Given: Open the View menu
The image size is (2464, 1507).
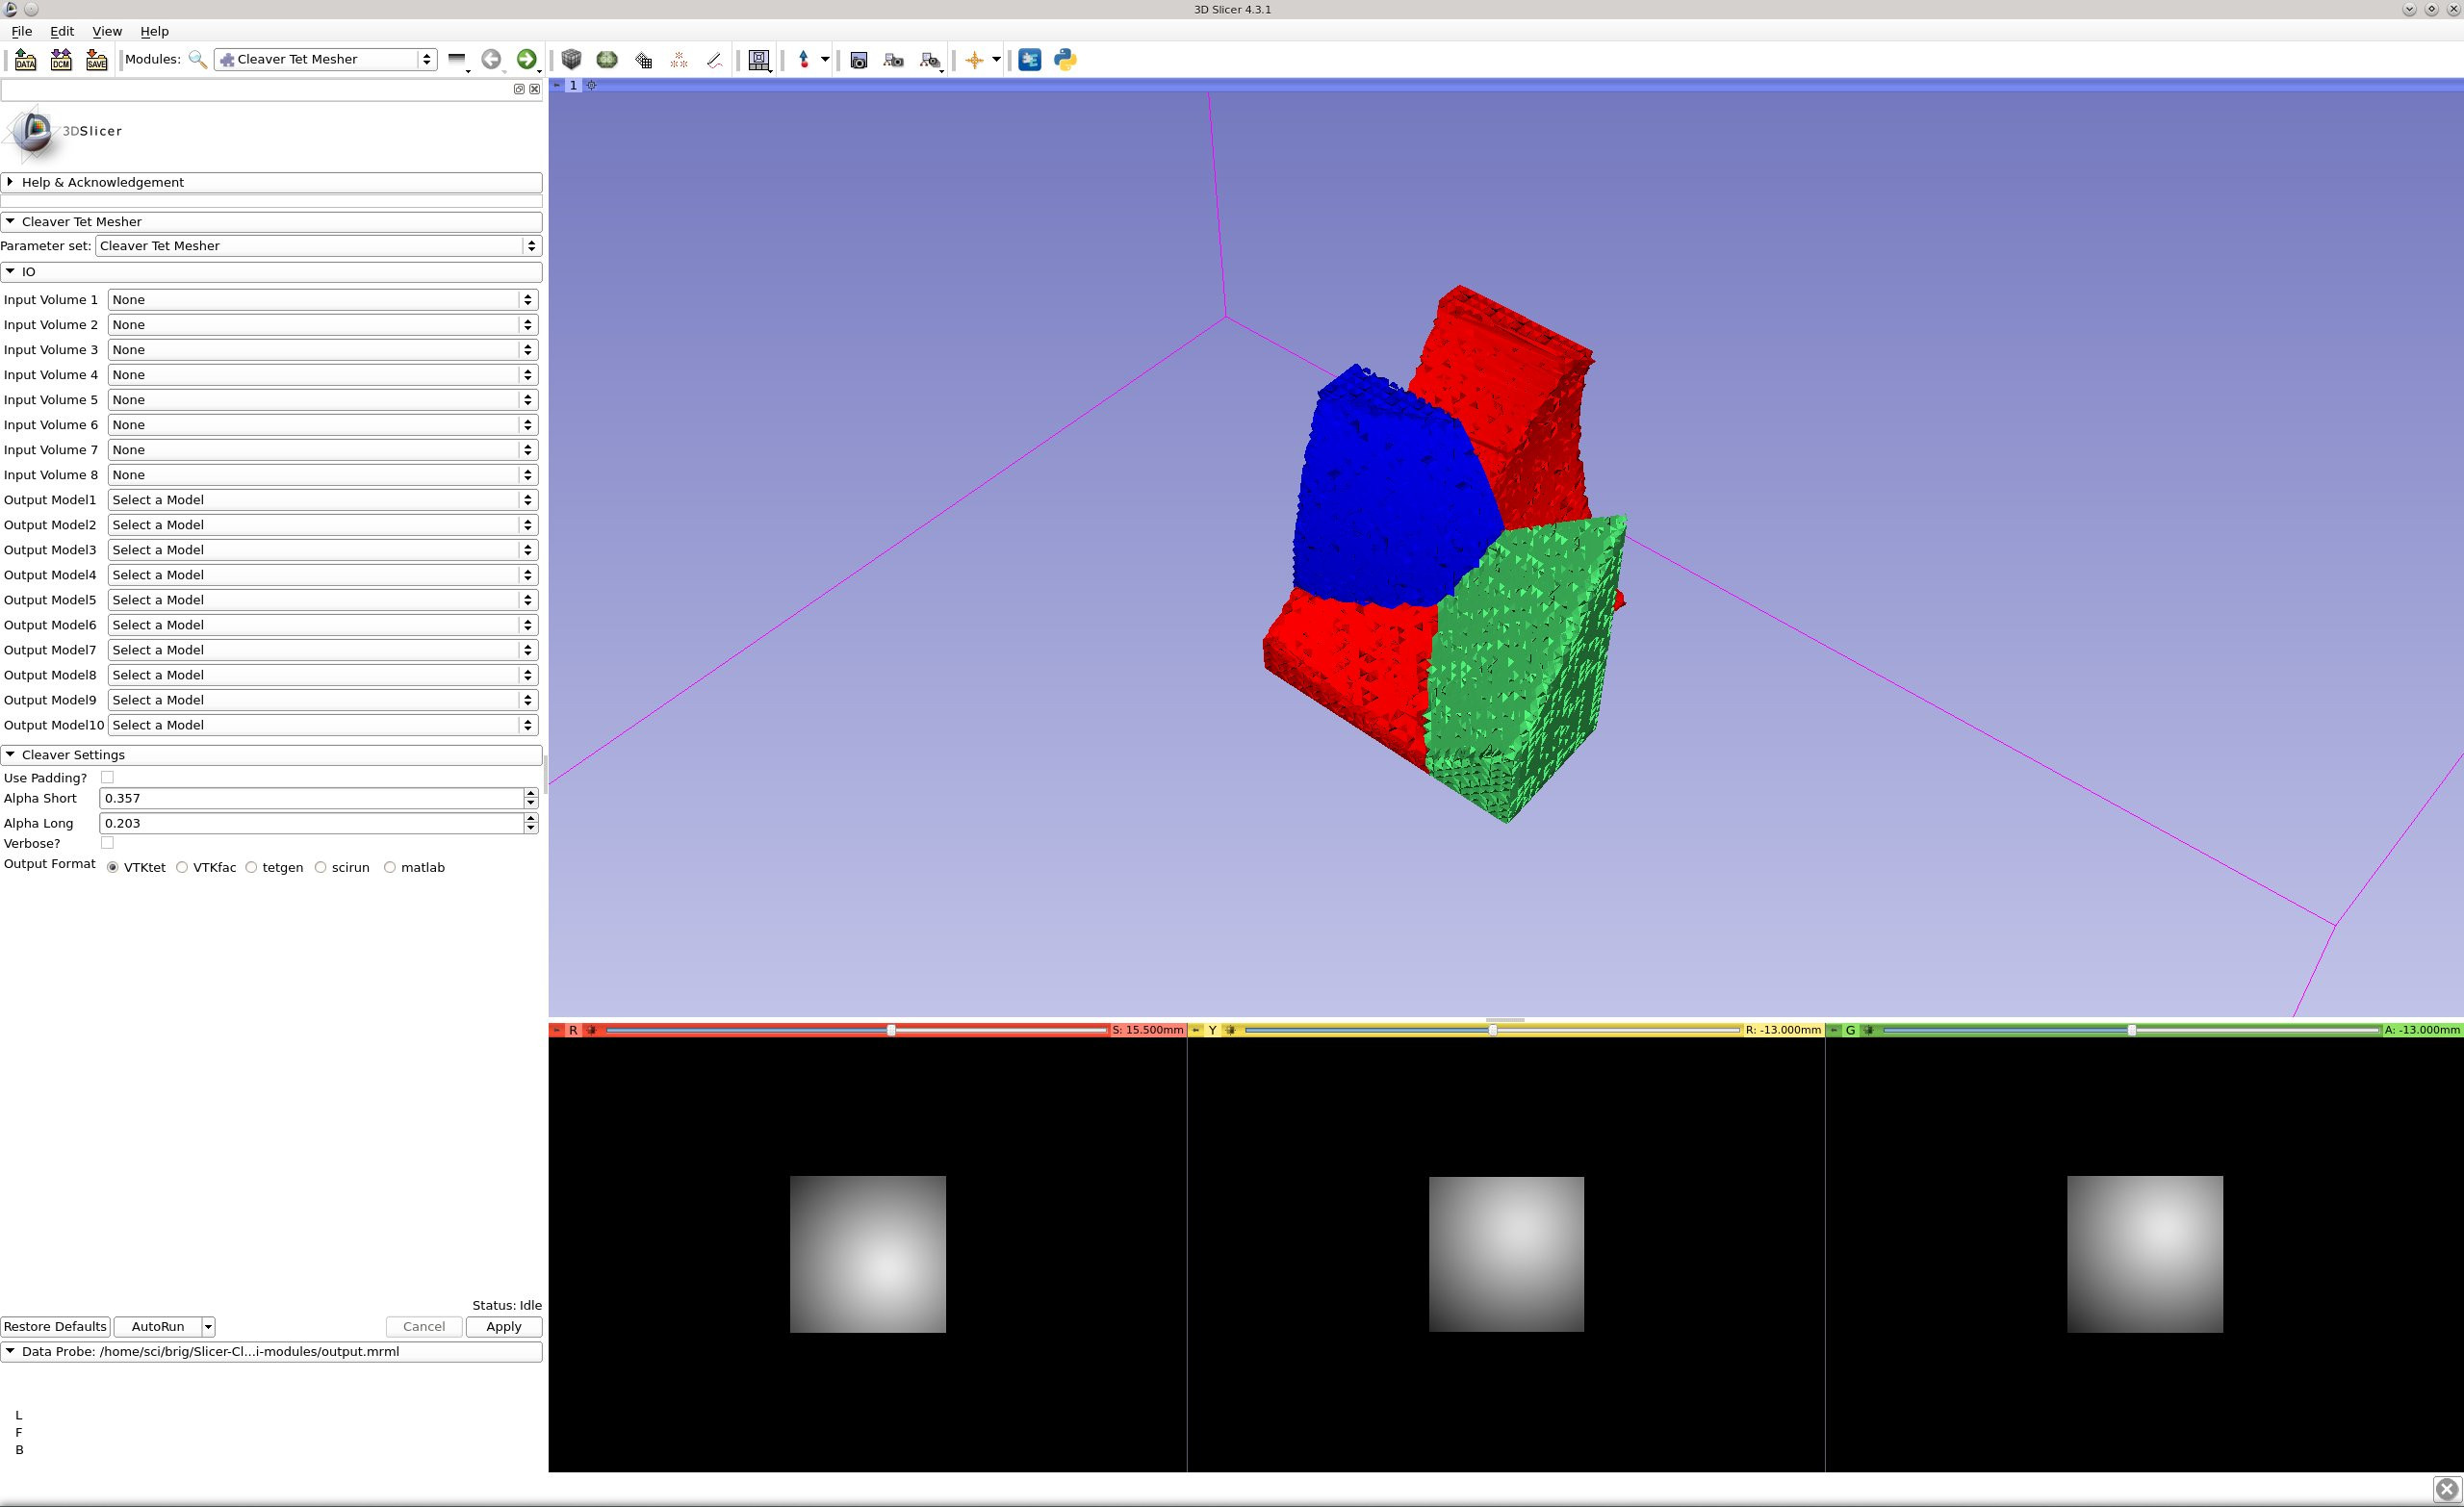Looking at the screenshot, I should [x=106, y=31].
